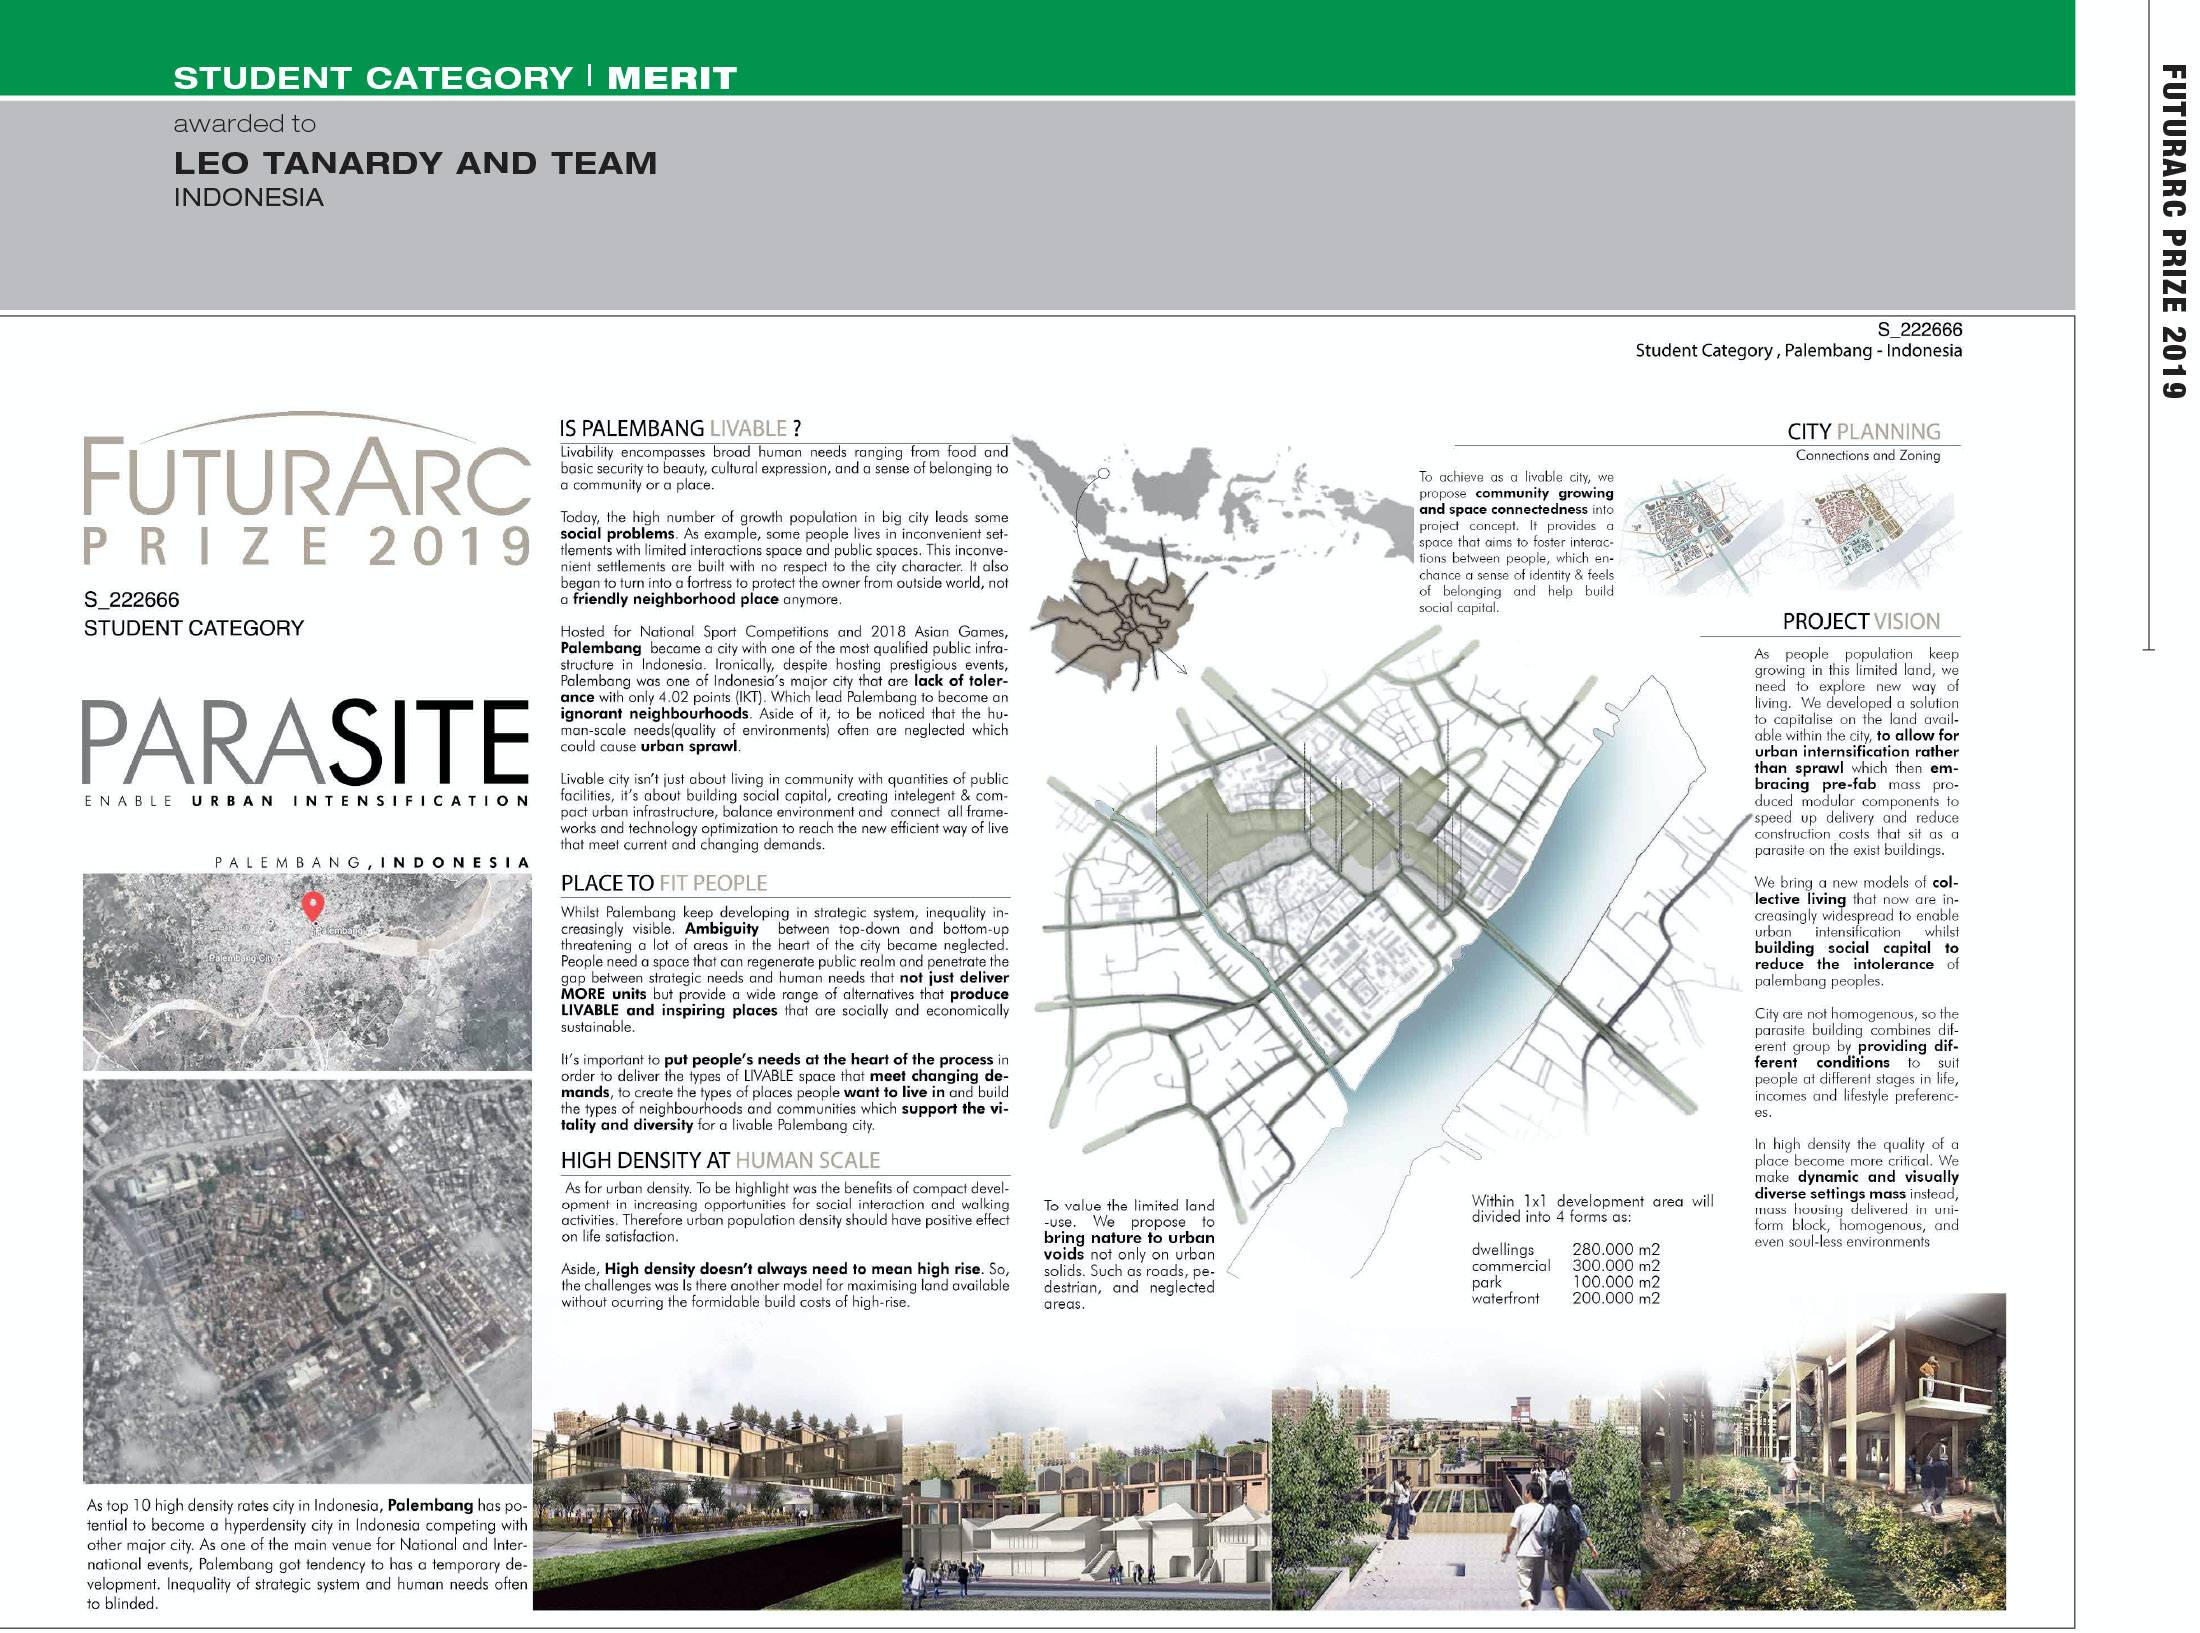Click the 'STUDENT CATEGORY' header text
Image resolution: width=2200 pixels, height=1633 pixels.
tap(373, 78)
